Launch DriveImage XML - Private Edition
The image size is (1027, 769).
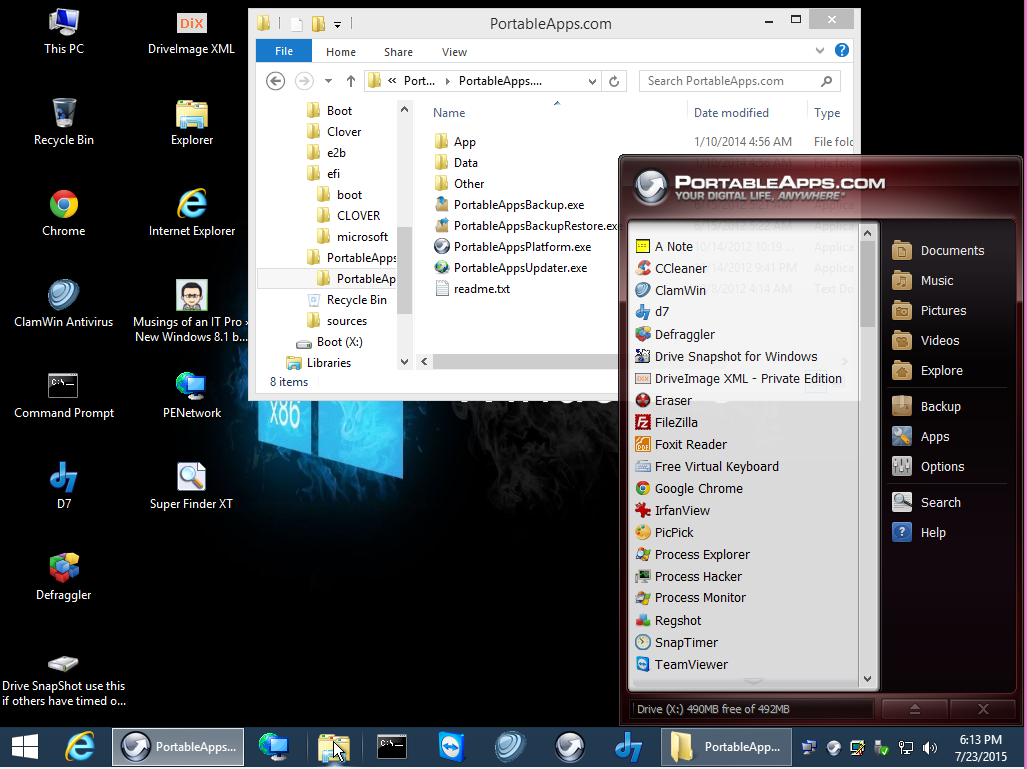coord(738,379)
